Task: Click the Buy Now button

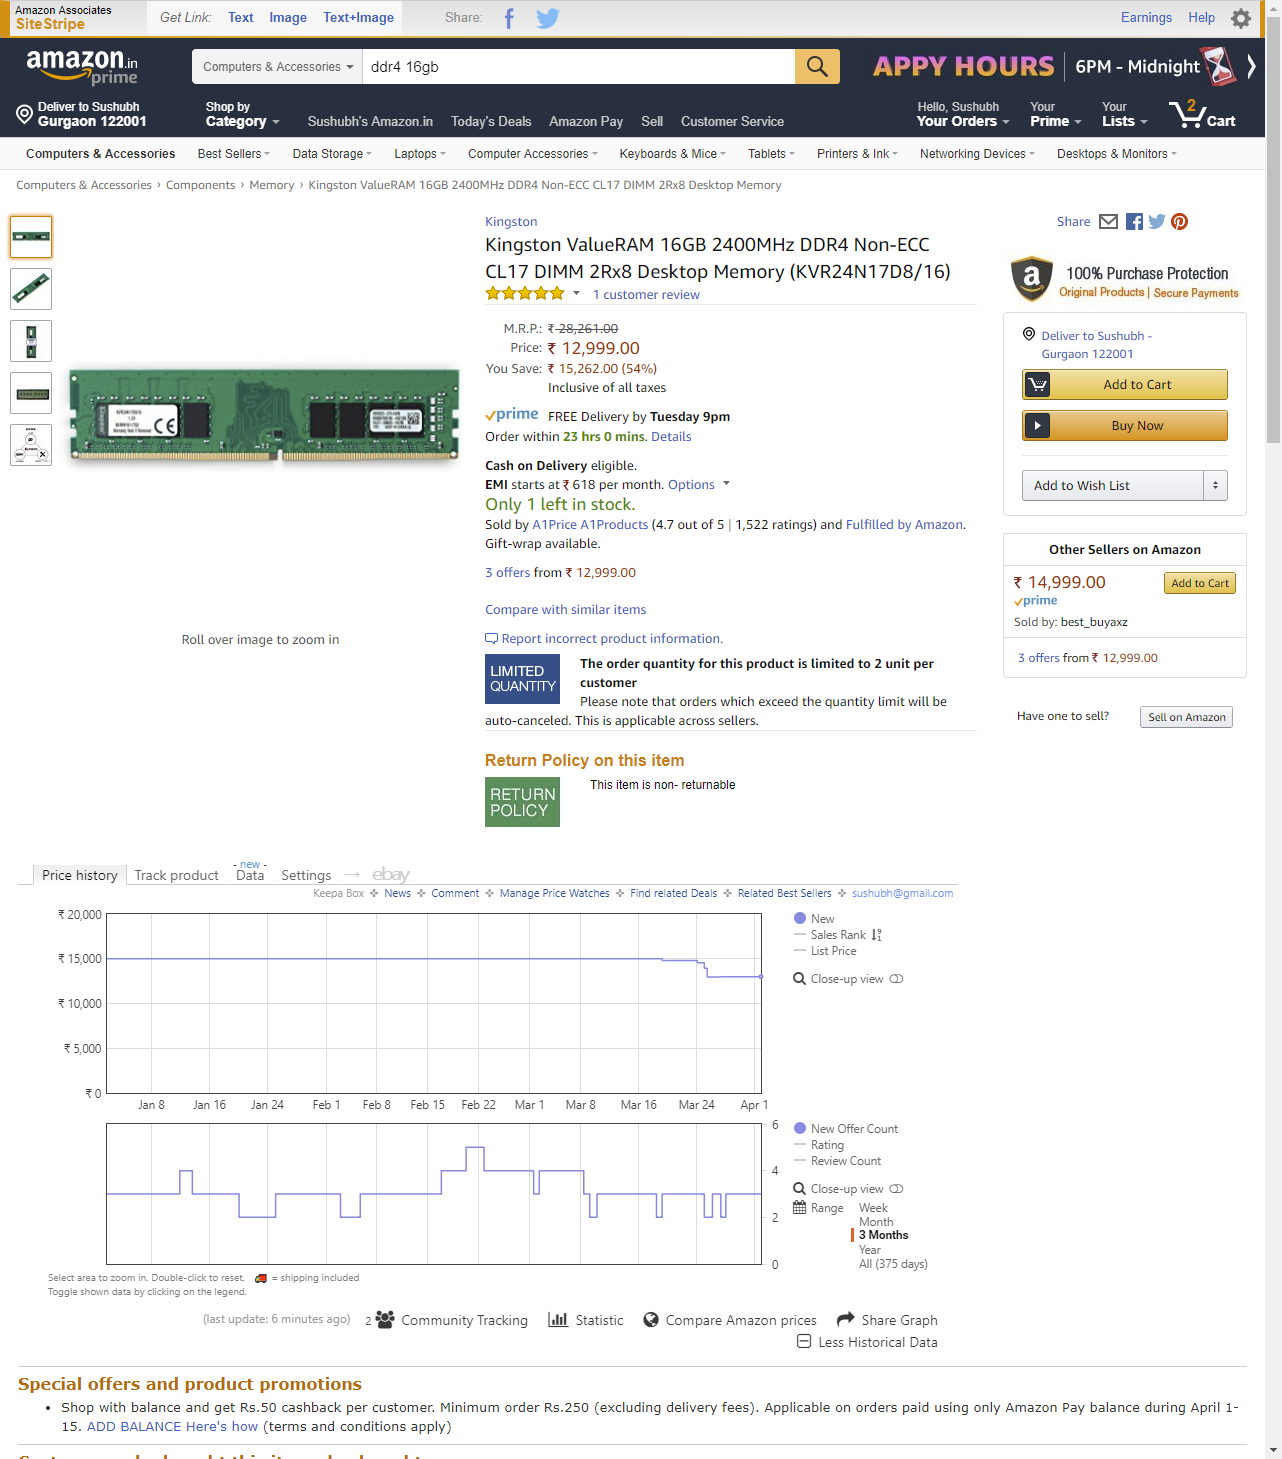Action: [x=1125, y=426]
